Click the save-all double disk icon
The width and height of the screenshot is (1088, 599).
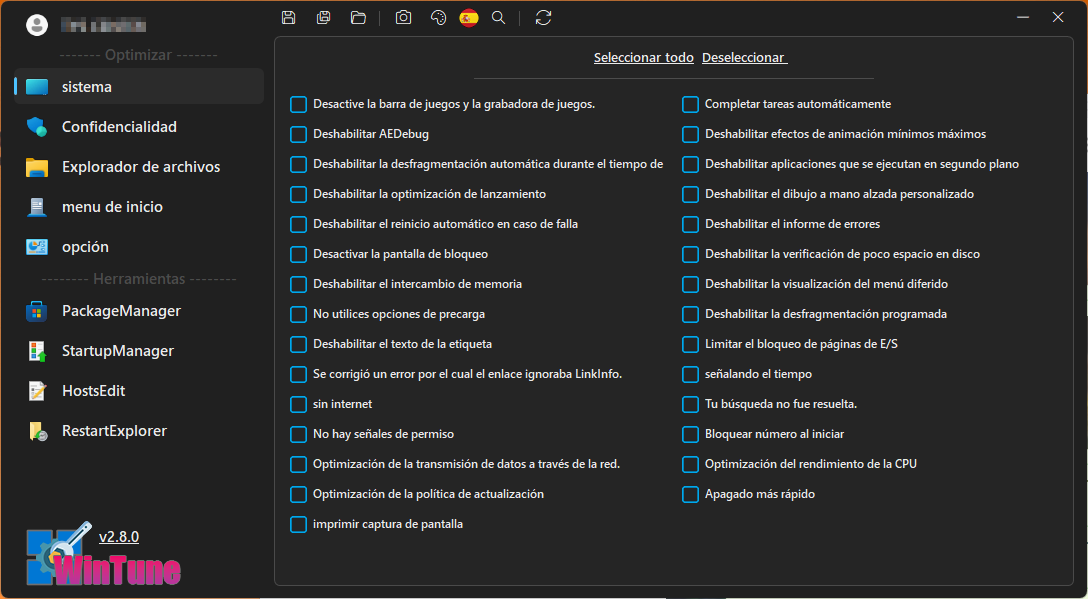(323, 18)
